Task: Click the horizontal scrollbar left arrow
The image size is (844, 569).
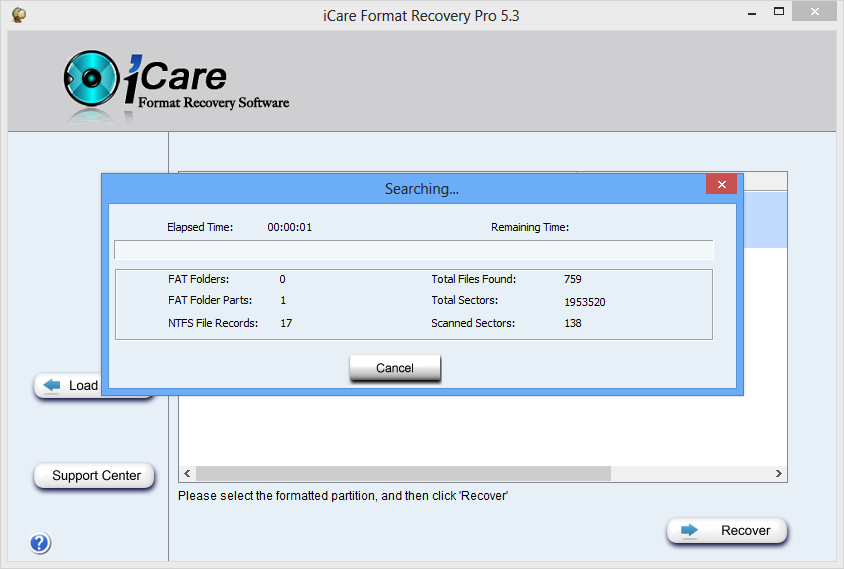Action: click(x=187, y=474)
